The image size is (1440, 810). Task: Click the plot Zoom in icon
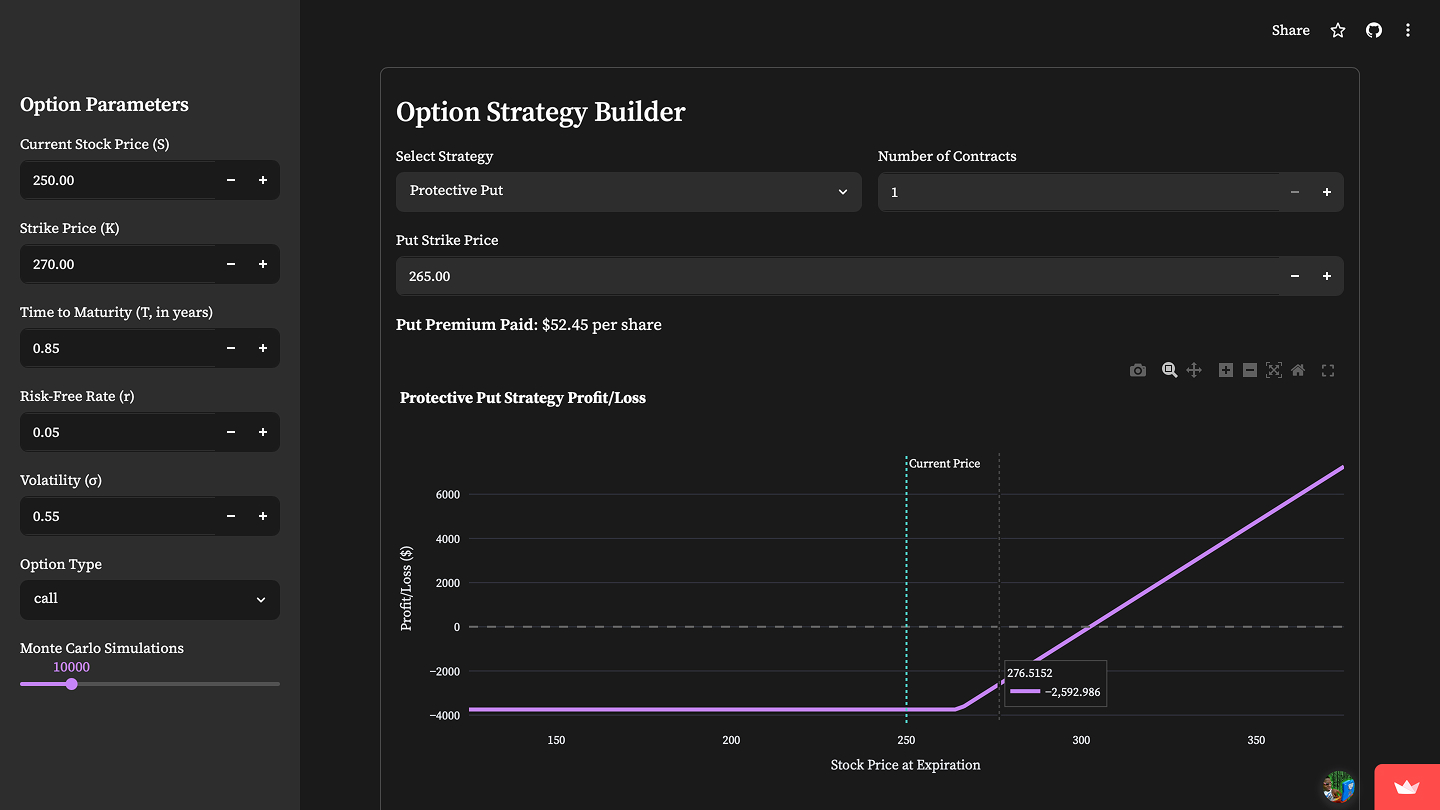[x=1226, y=370]
